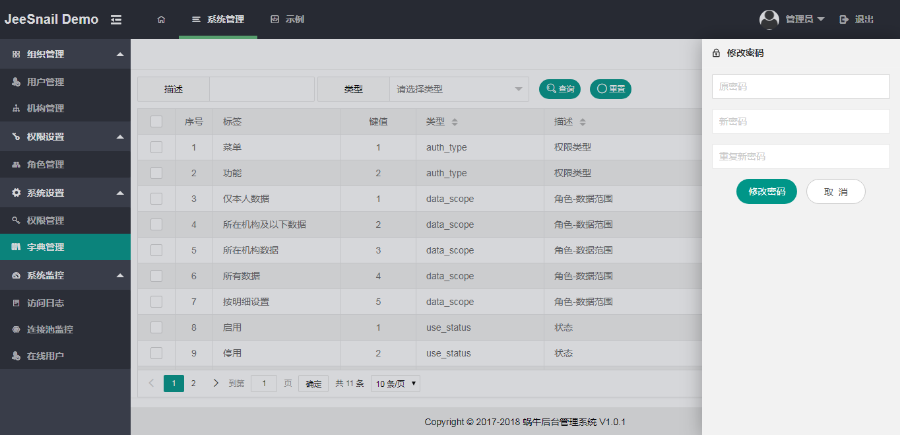900x435 pixels.
Task: Open the 10条/页 page size dropdown
Action: point(395,384)
